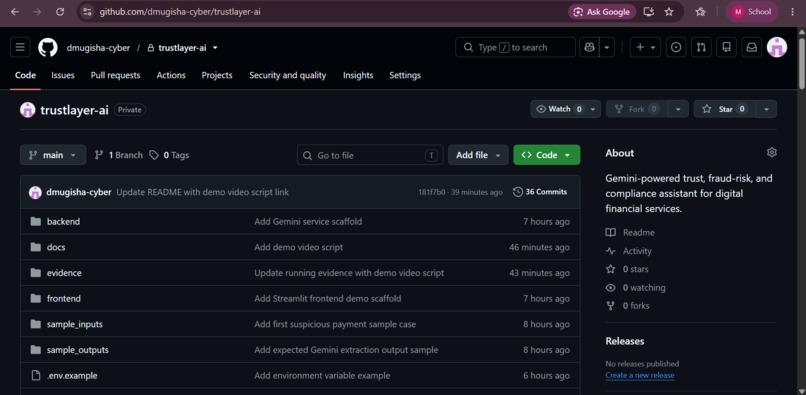
Task: Click Create a new release link
Action: pos(639,375)
